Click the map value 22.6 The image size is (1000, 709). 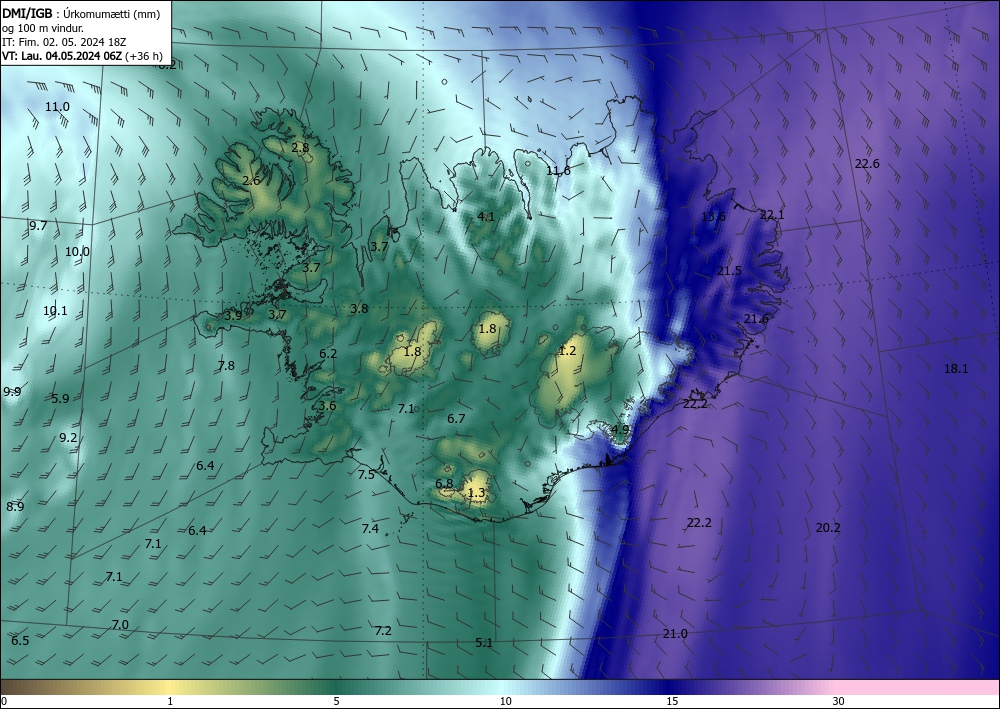click(x=867, y=163)
